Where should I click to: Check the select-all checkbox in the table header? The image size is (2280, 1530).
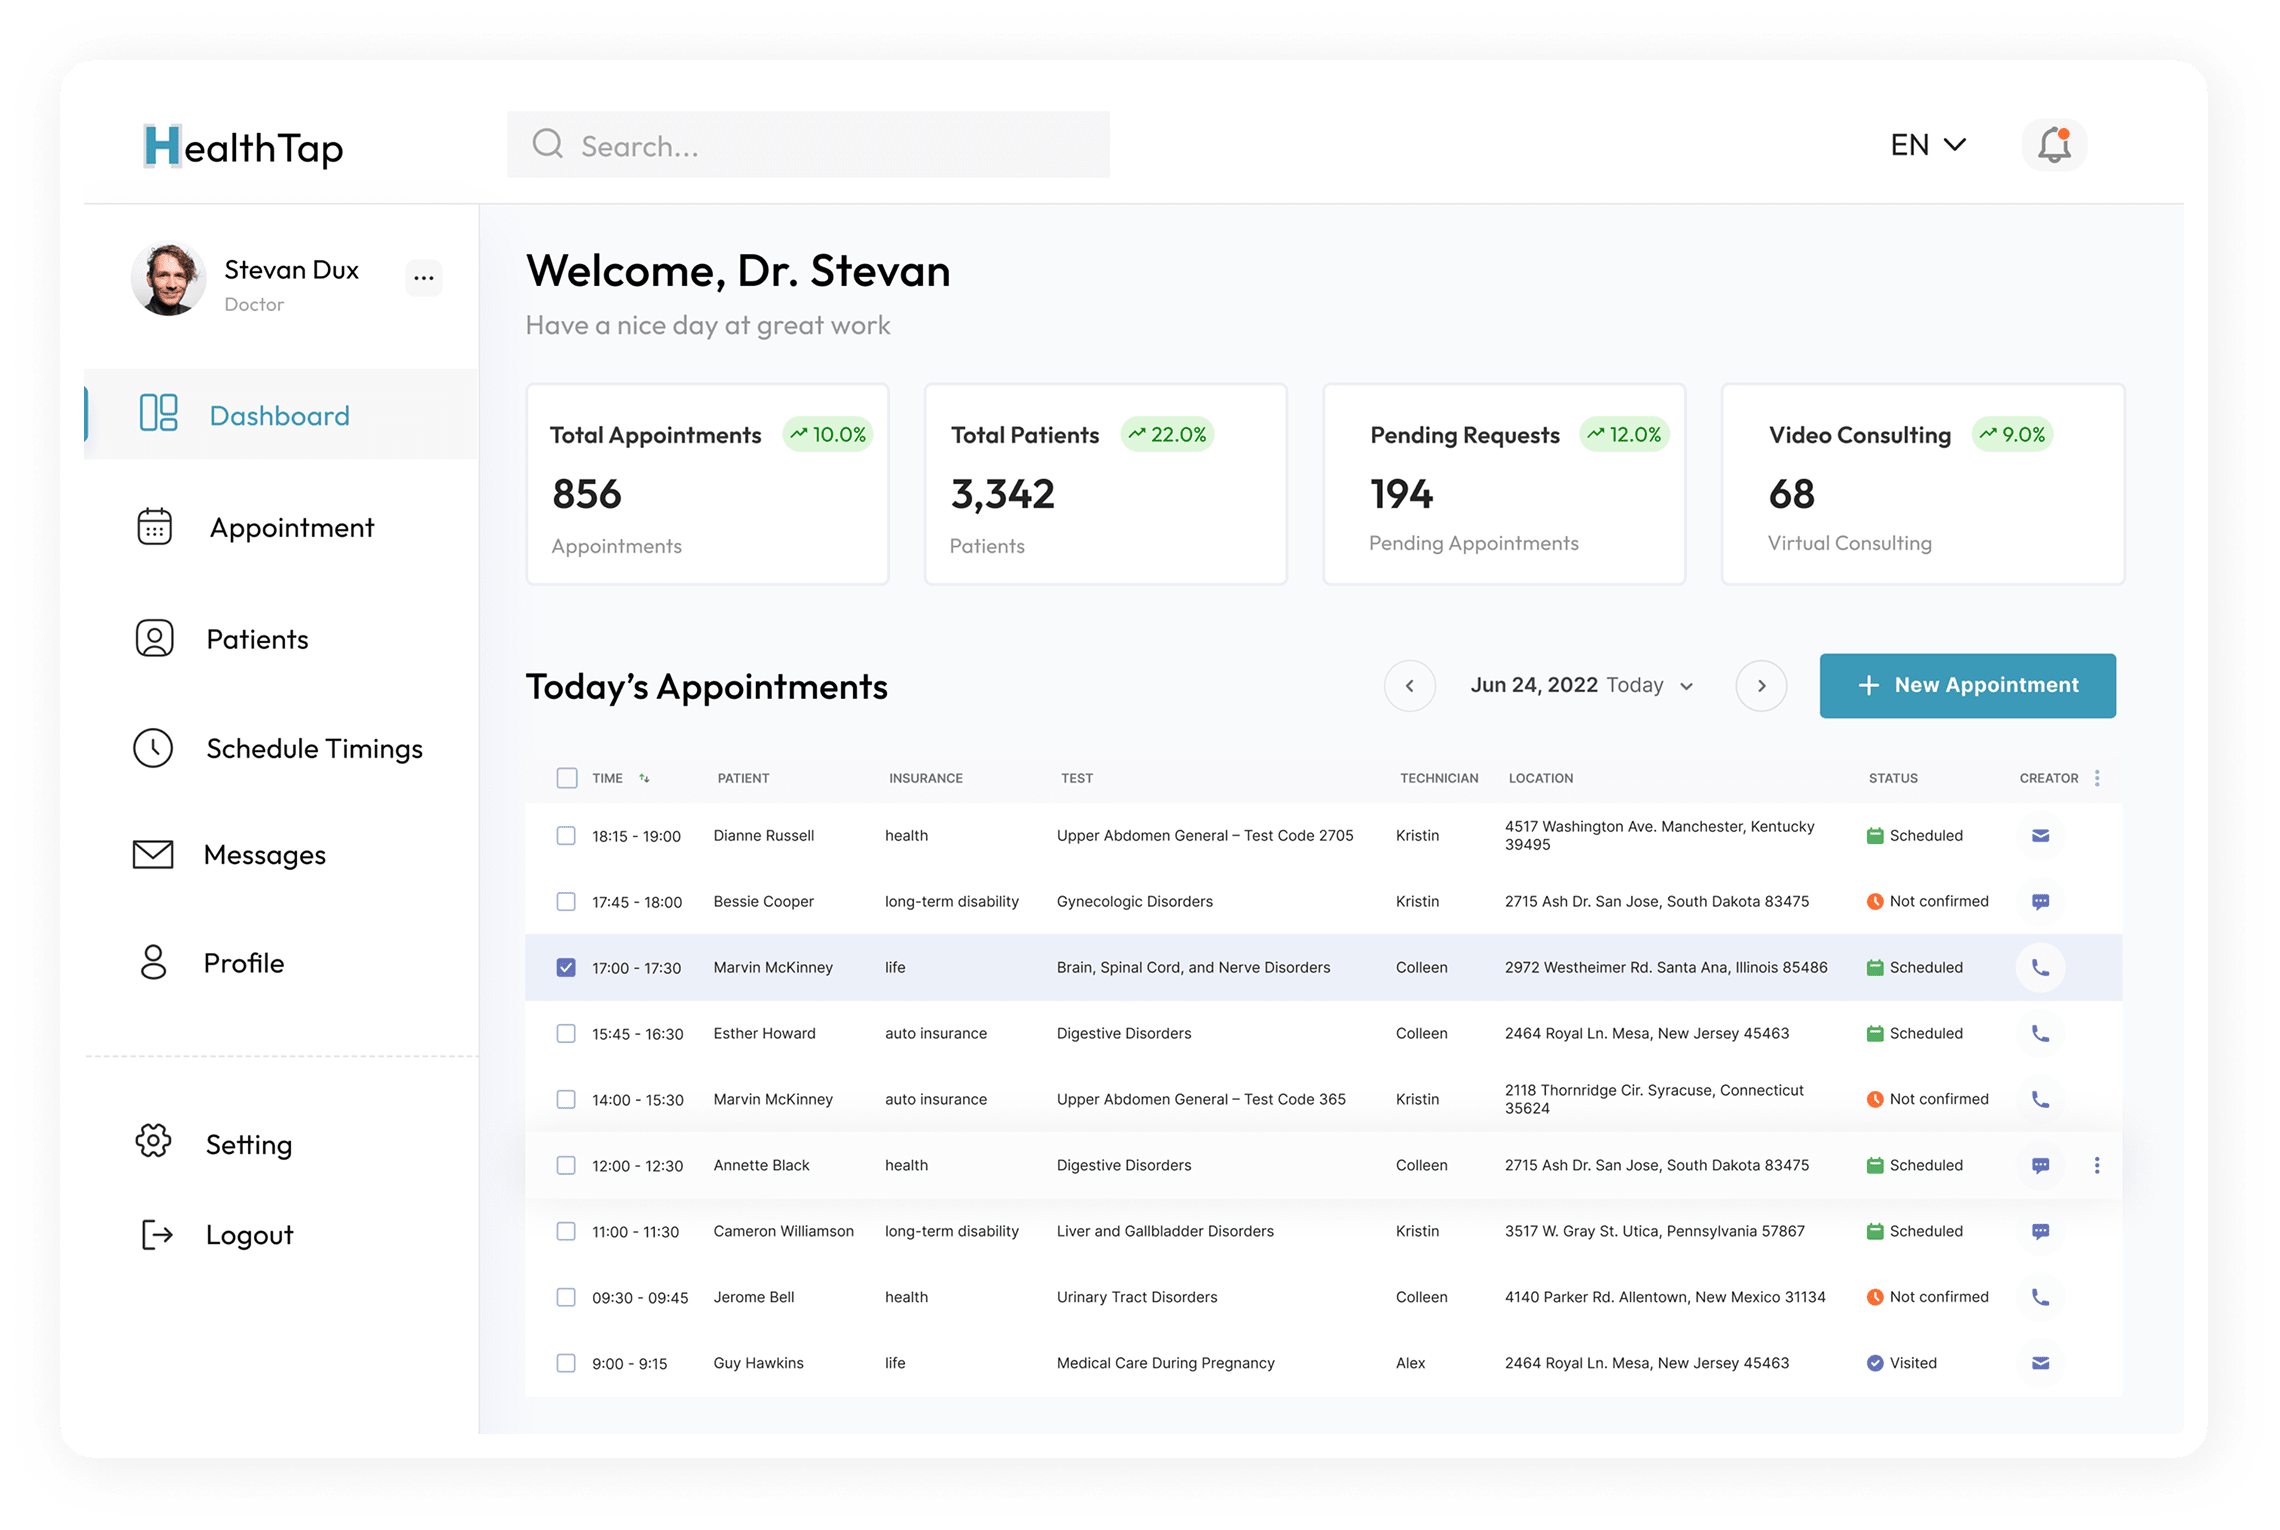pos(566,777)
